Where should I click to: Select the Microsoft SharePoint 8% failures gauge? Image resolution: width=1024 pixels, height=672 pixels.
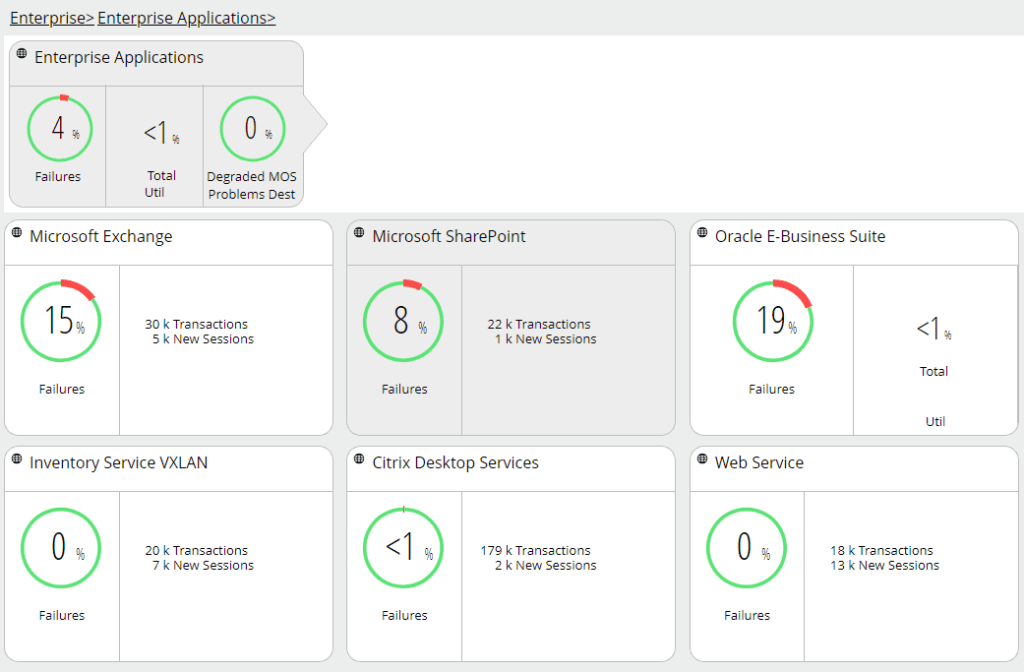tap(403, 320)
